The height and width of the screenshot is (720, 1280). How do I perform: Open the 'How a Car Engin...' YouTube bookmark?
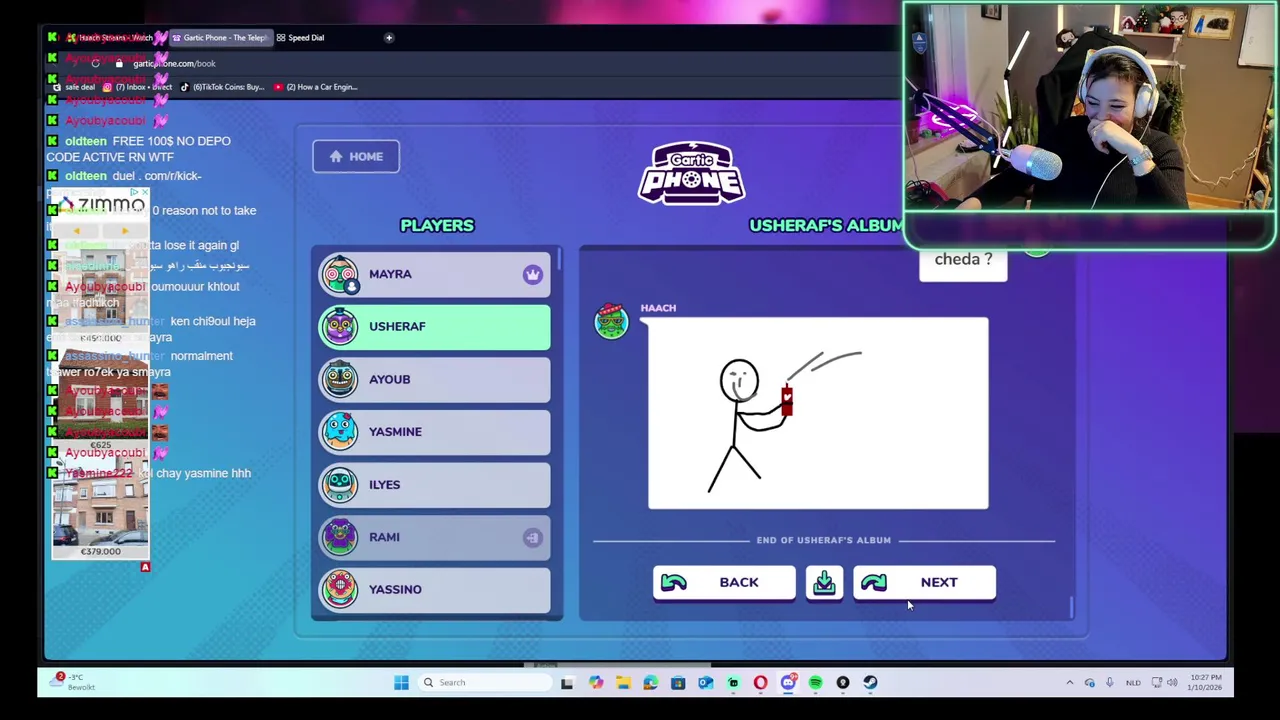click(x=316, y=87)
